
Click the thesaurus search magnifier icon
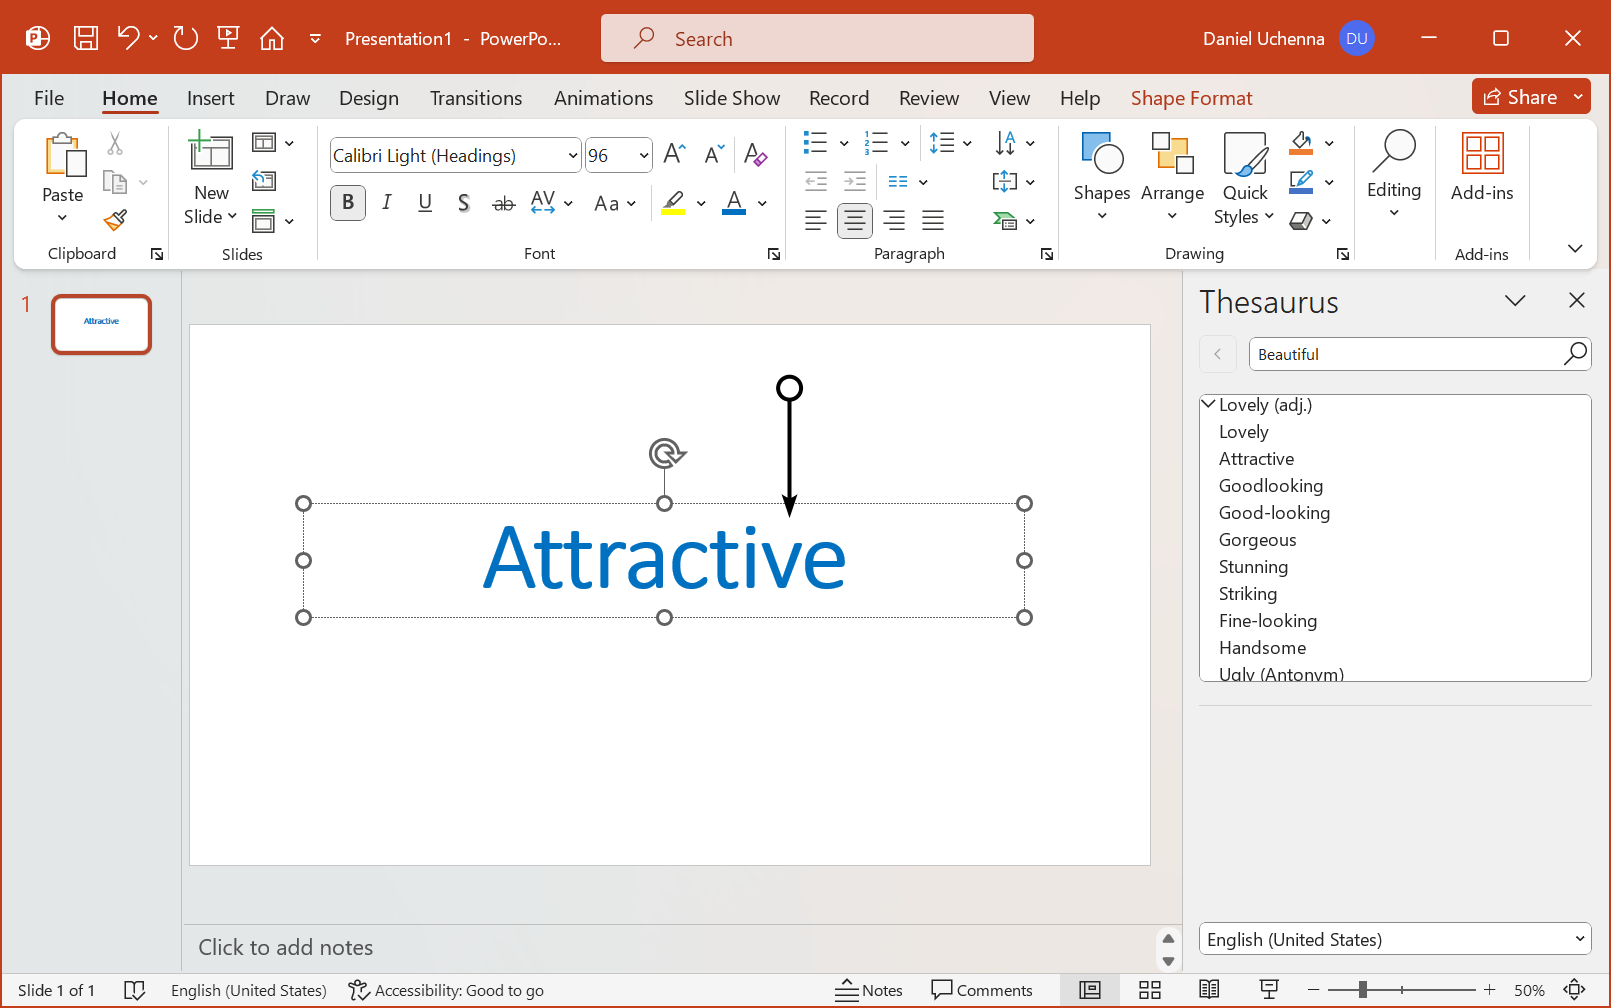(x=1575, y=354)
